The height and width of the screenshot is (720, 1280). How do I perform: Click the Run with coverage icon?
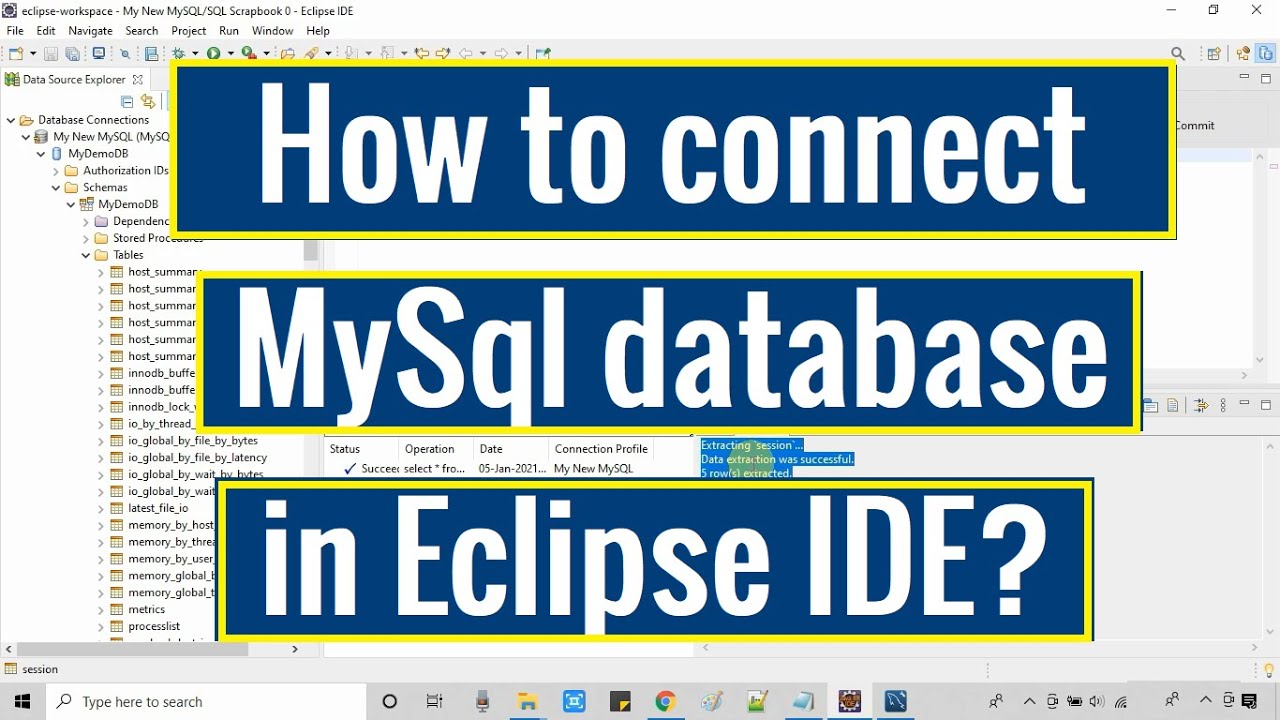click(x=248, y=54)
